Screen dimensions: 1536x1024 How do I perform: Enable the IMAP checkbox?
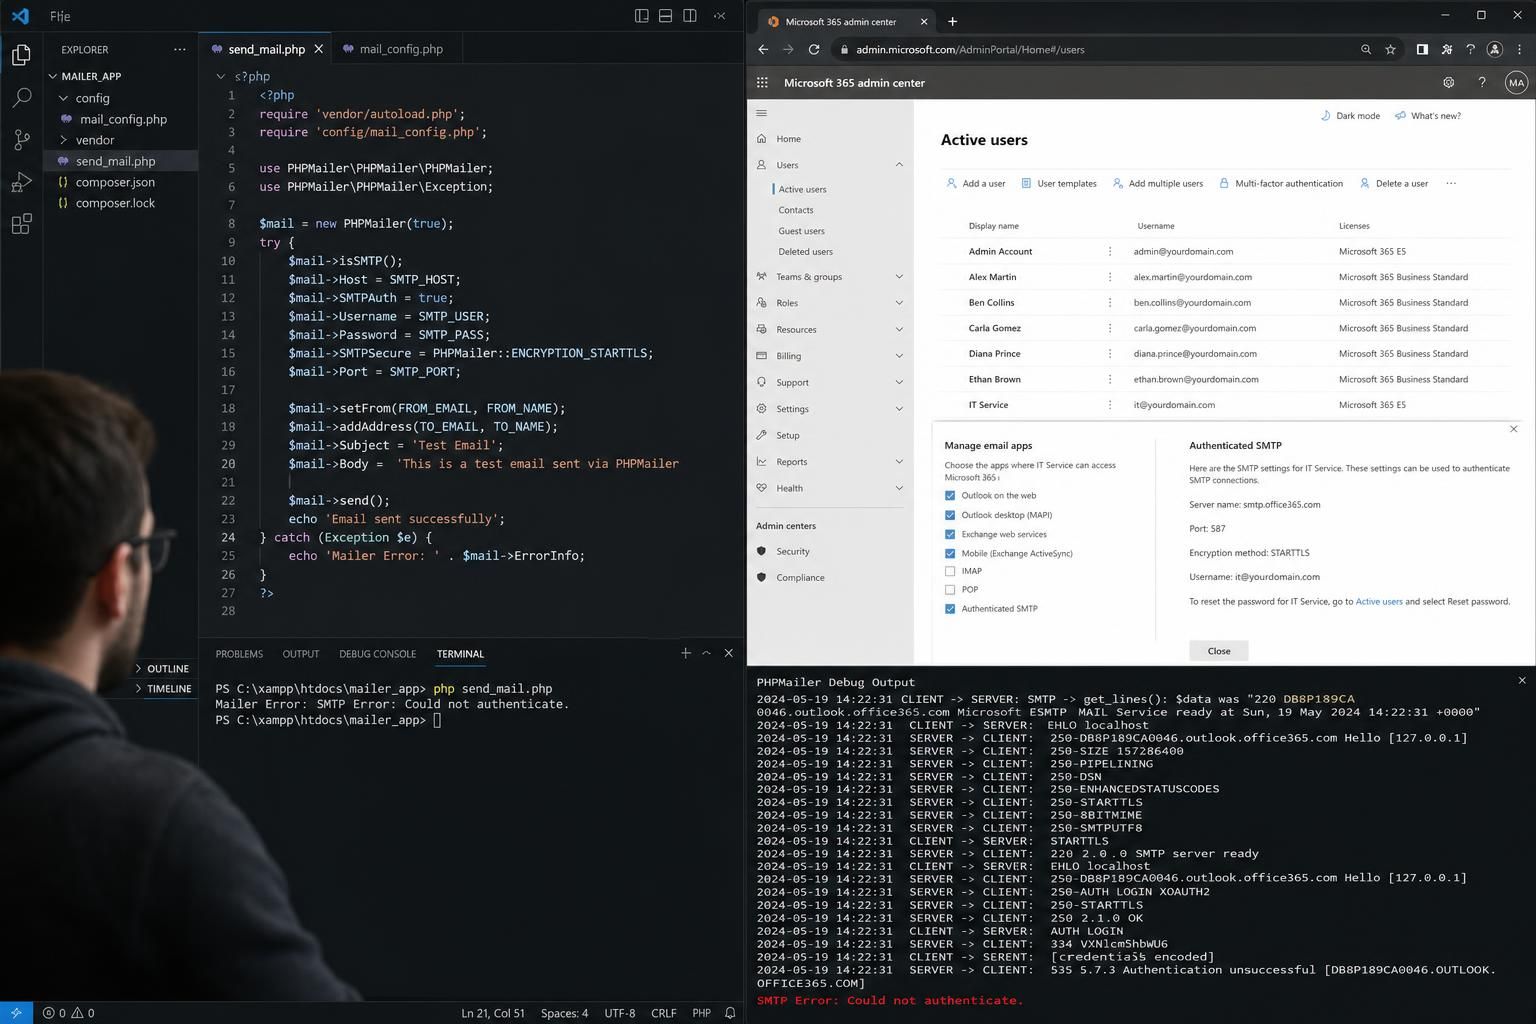click(950, 571)
